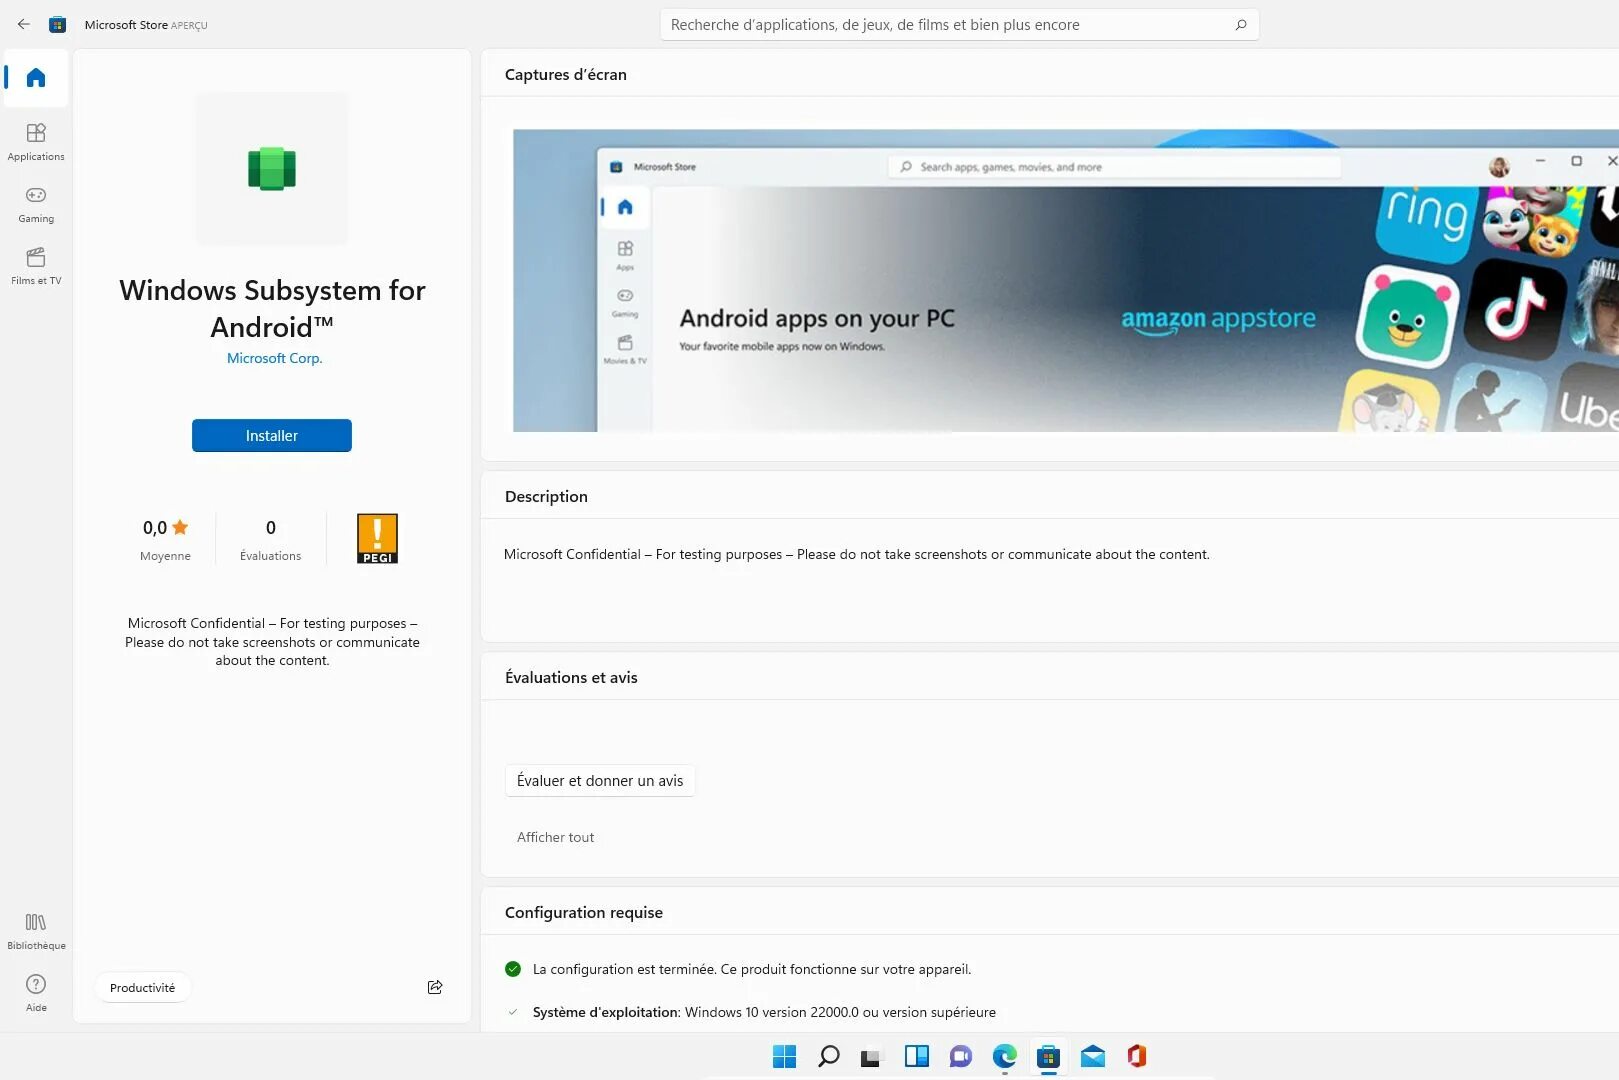The image size is (1619, 1080).
Task: Click the Configuration requise heading
Action: pos(584,912)
